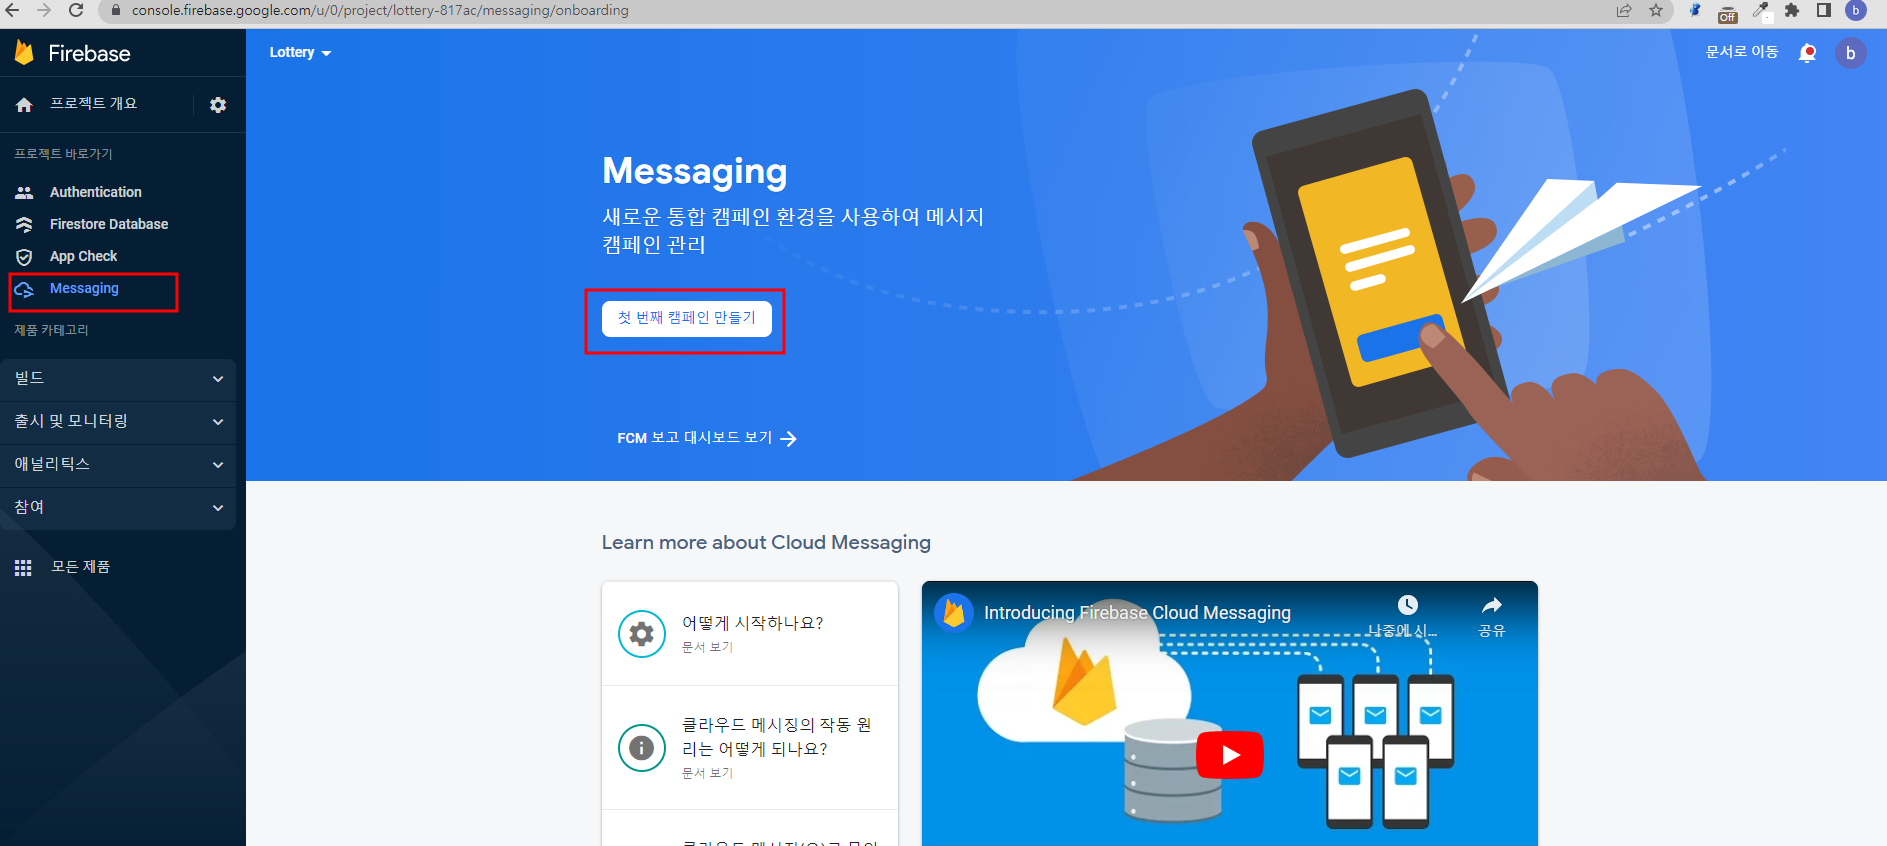Open 어떻게 시작하나요? documentation card
Viewport: 1887px width, 846px height.
[x=750, y=634]
